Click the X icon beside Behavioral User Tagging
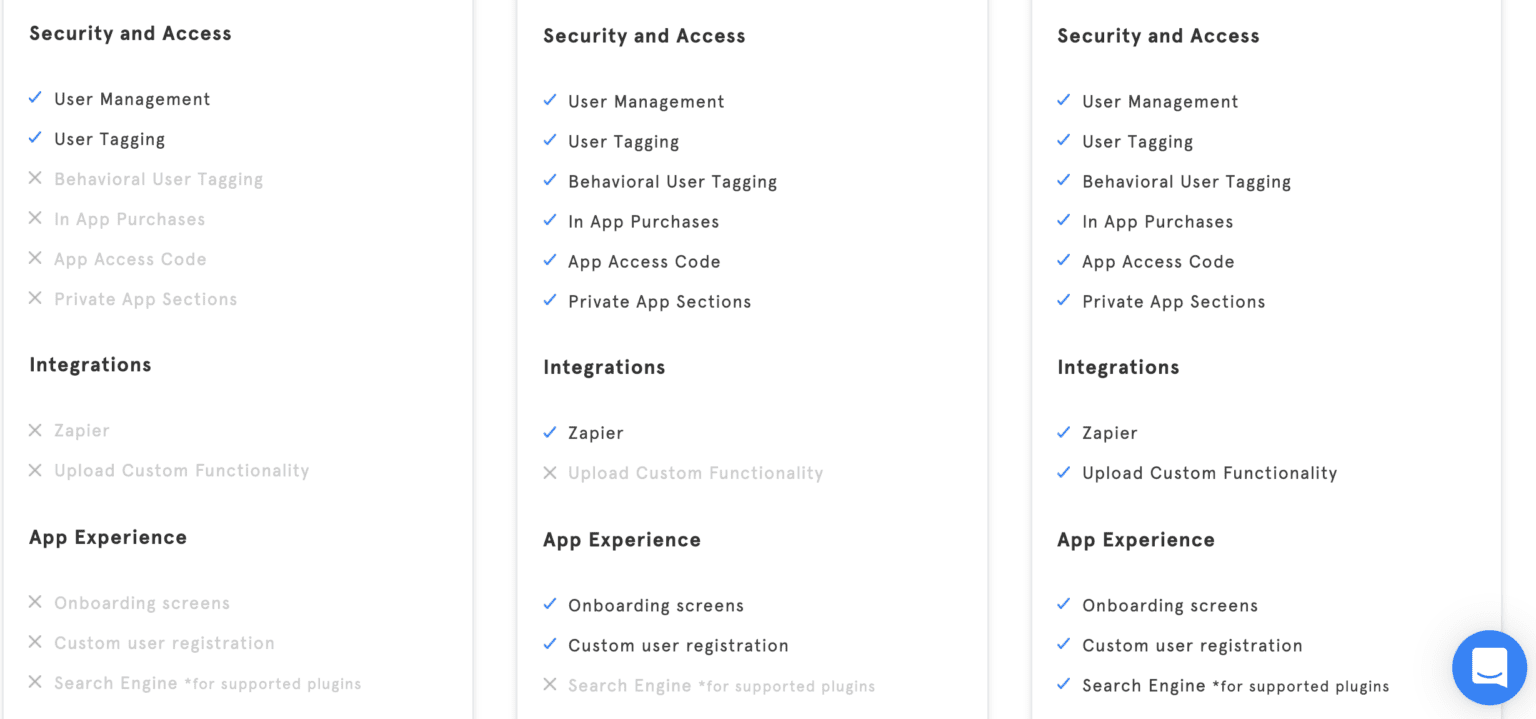Image resolution: width=1536 pixels, height=719 pixels. pyautogui.click(x=35, y=178)
